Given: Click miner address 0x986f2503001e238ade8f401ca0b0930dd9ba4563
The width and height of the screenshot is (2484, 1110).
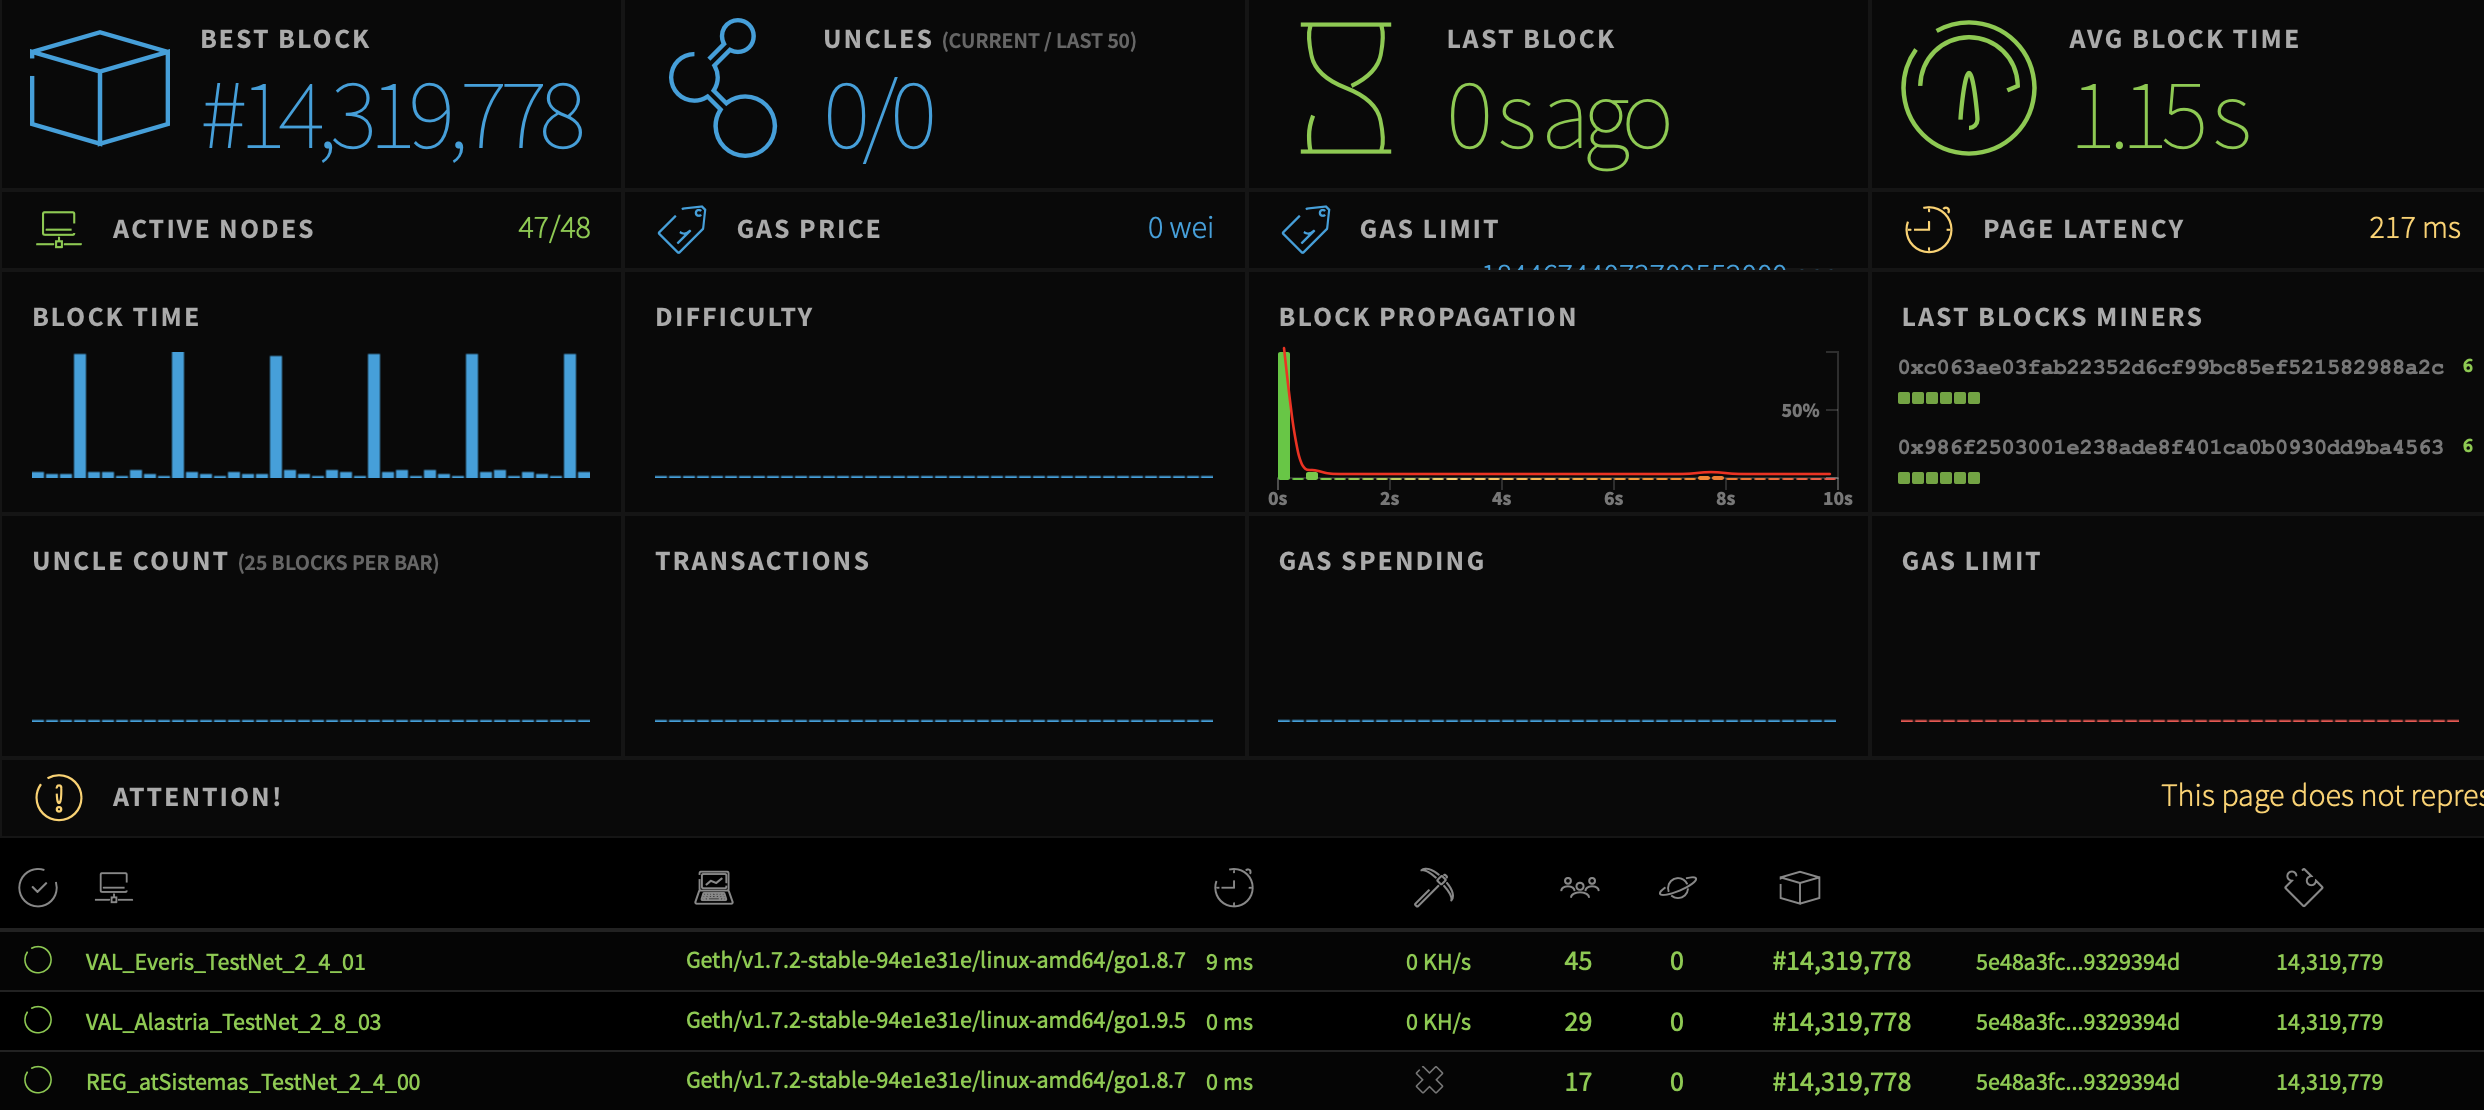Looking at the screenshot, I should click(2170, 447).
